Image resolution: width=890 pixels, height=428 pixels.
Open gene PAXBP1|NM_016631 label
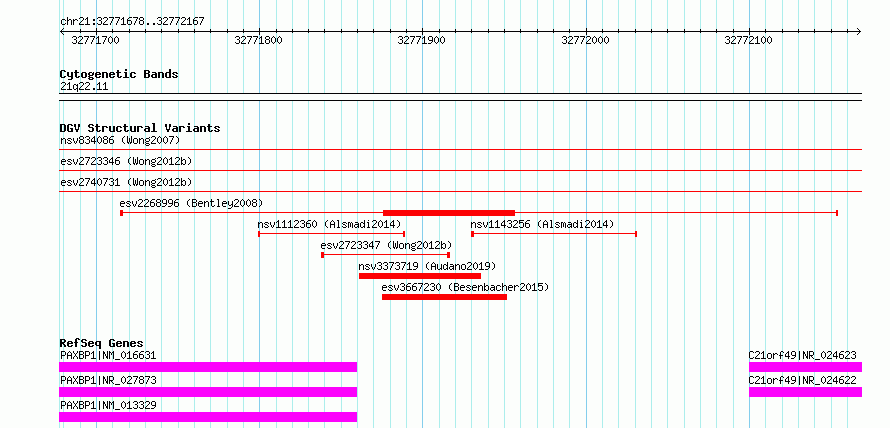click(x=108, y=356)
